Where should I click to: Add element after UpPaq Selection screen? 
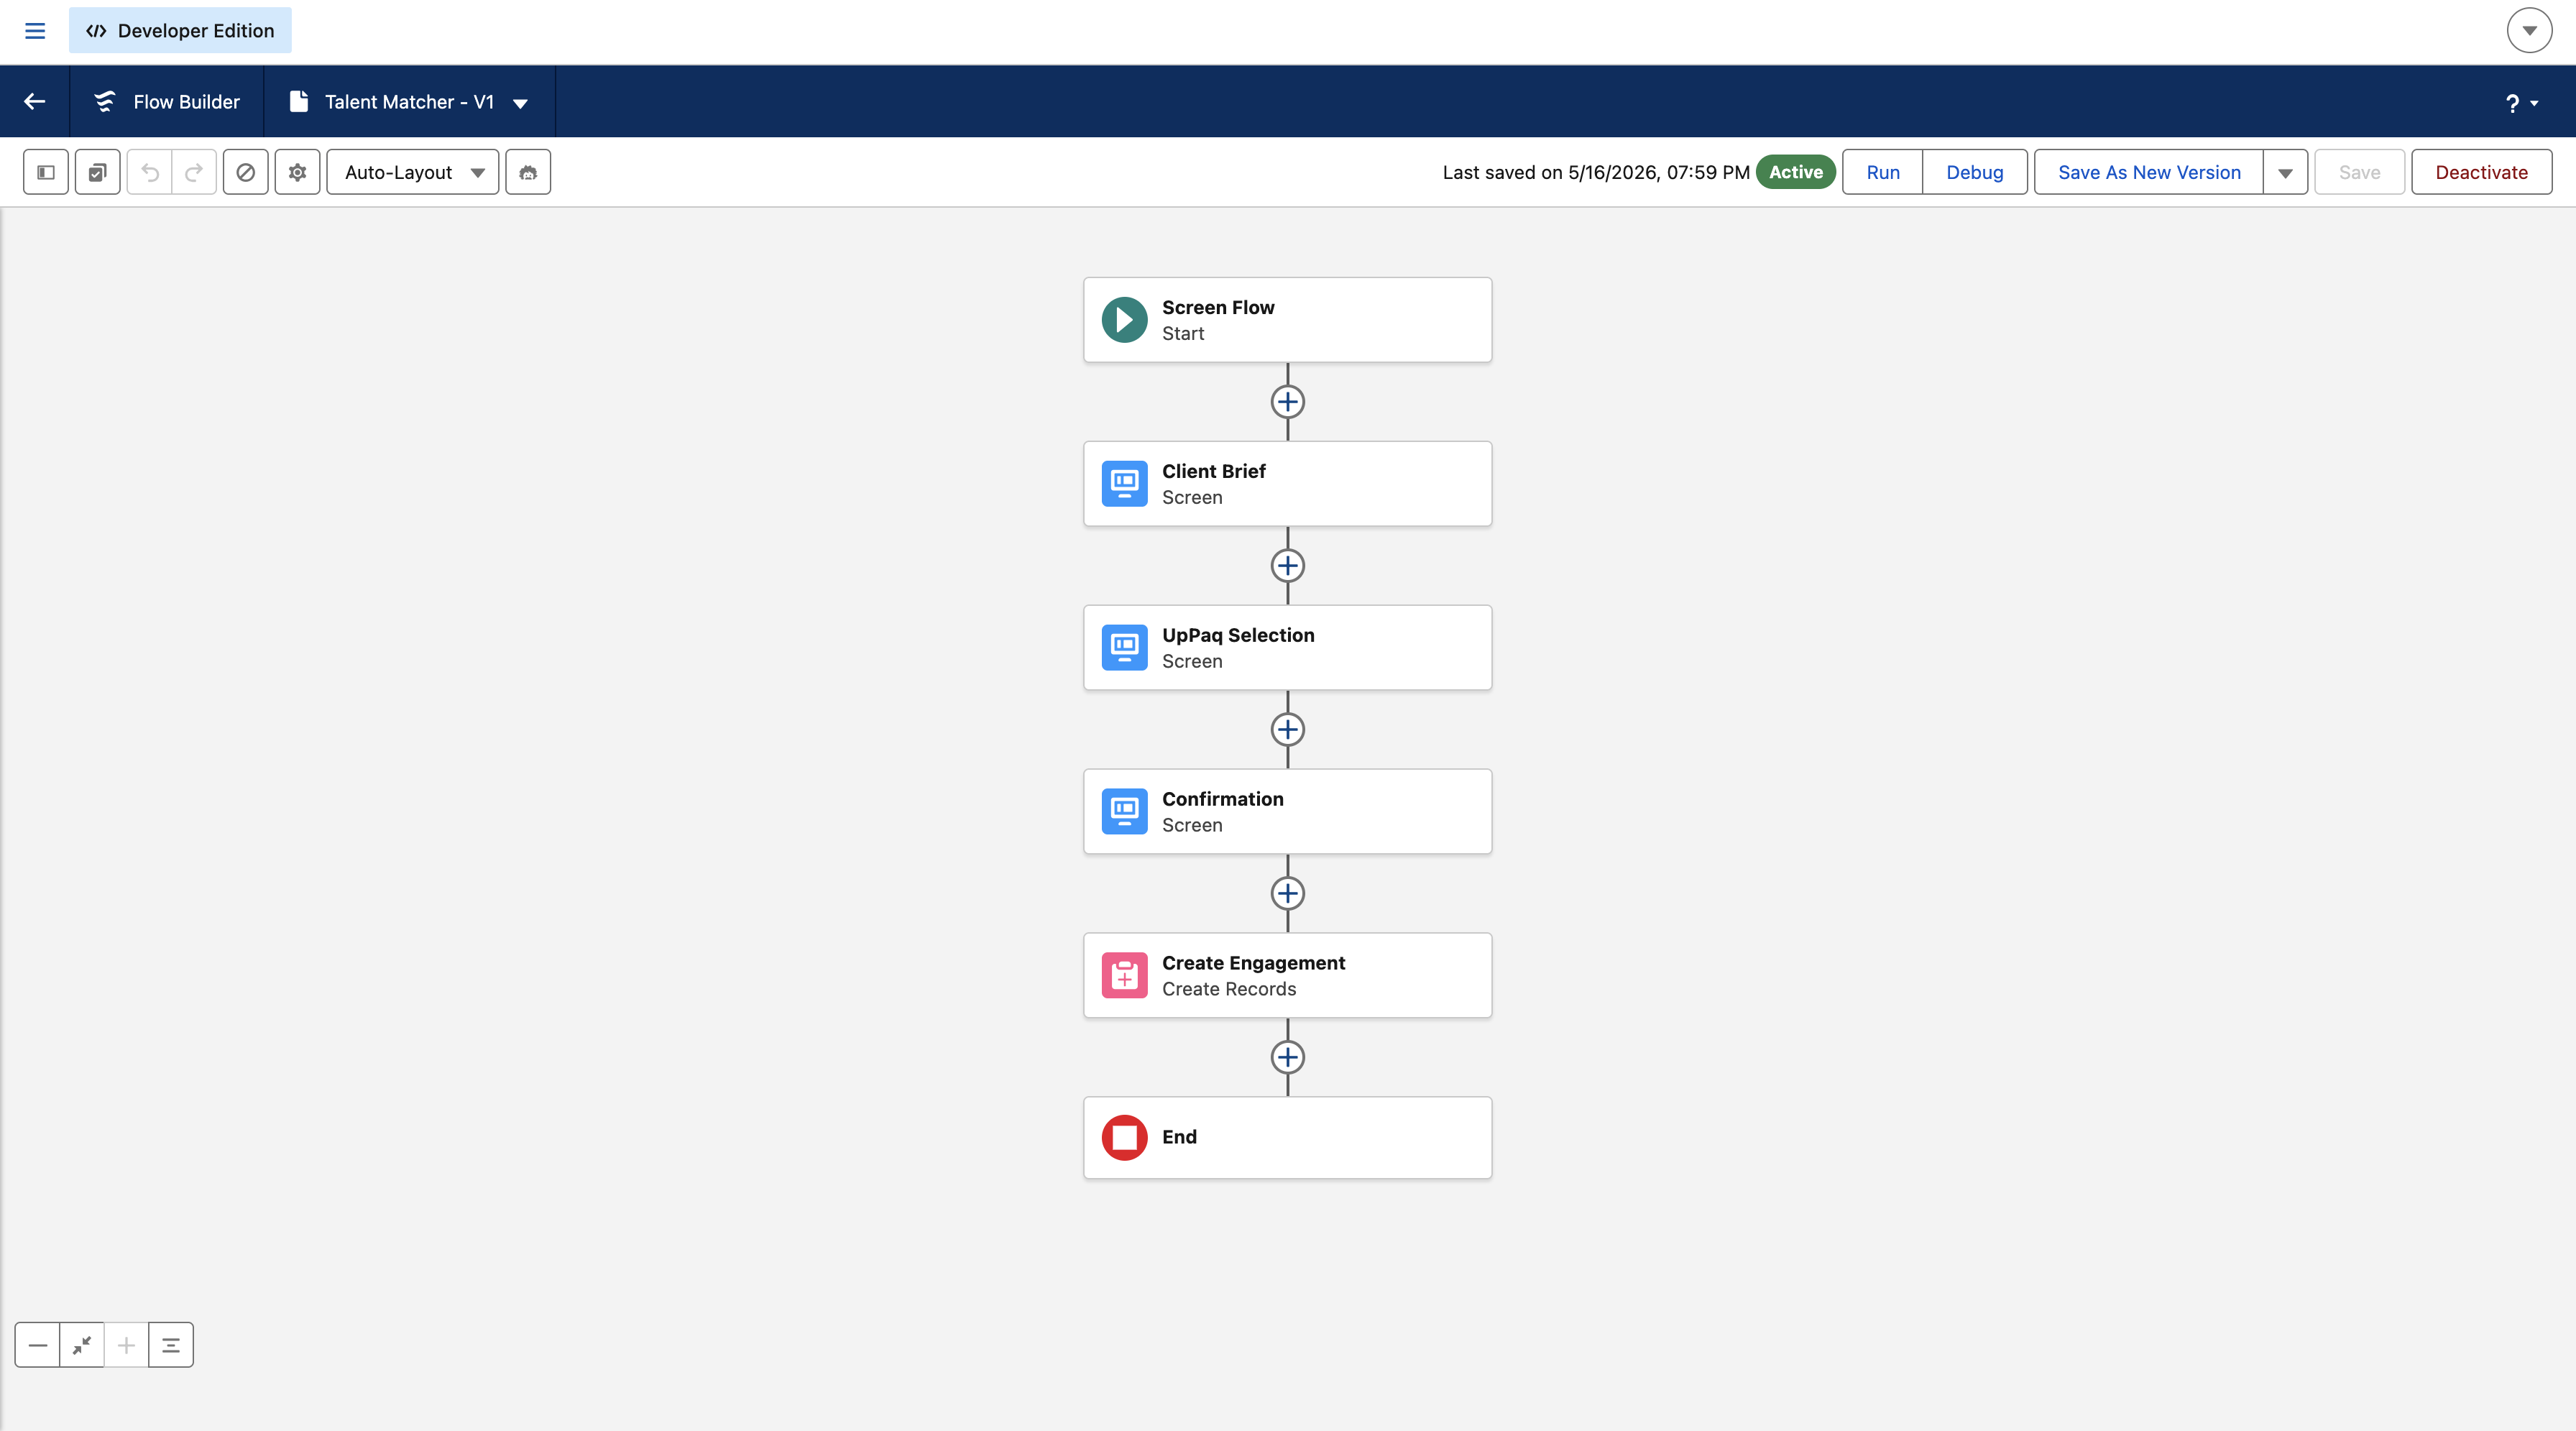pyautogui.click(x=1287, y=730)
